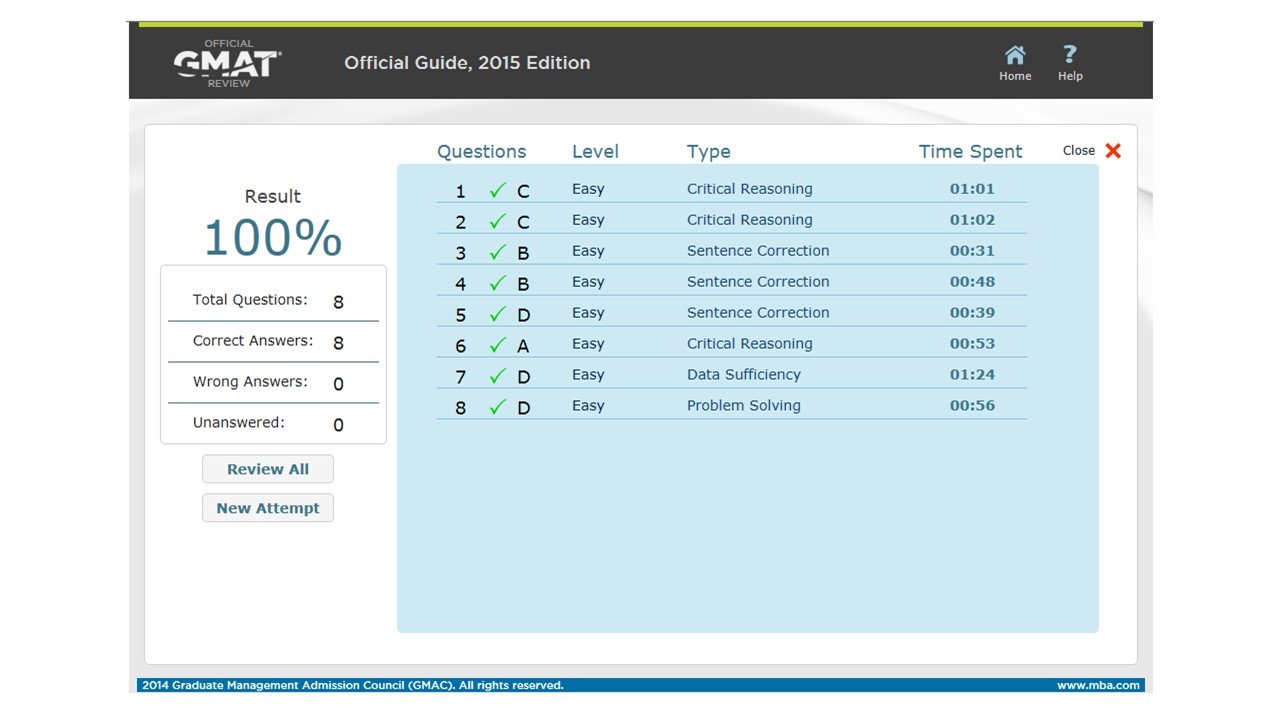Open Help via question mark icon

pyautogui.click(x=1069, y=55)
